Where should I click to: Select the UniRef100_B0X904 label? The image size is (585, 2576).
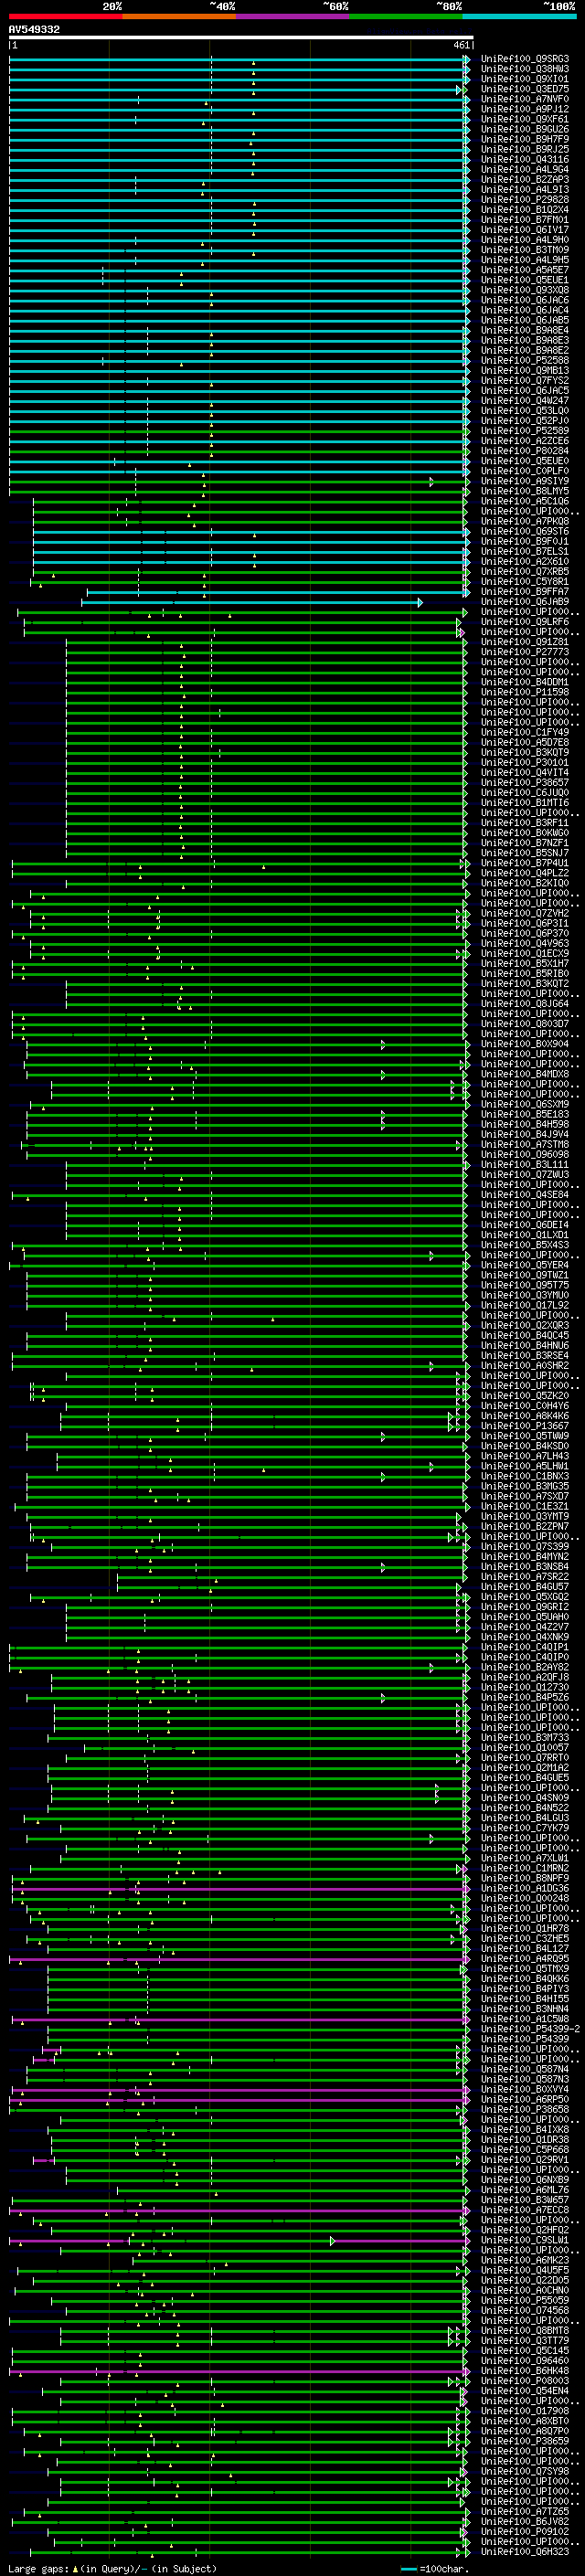point(525,1044)
